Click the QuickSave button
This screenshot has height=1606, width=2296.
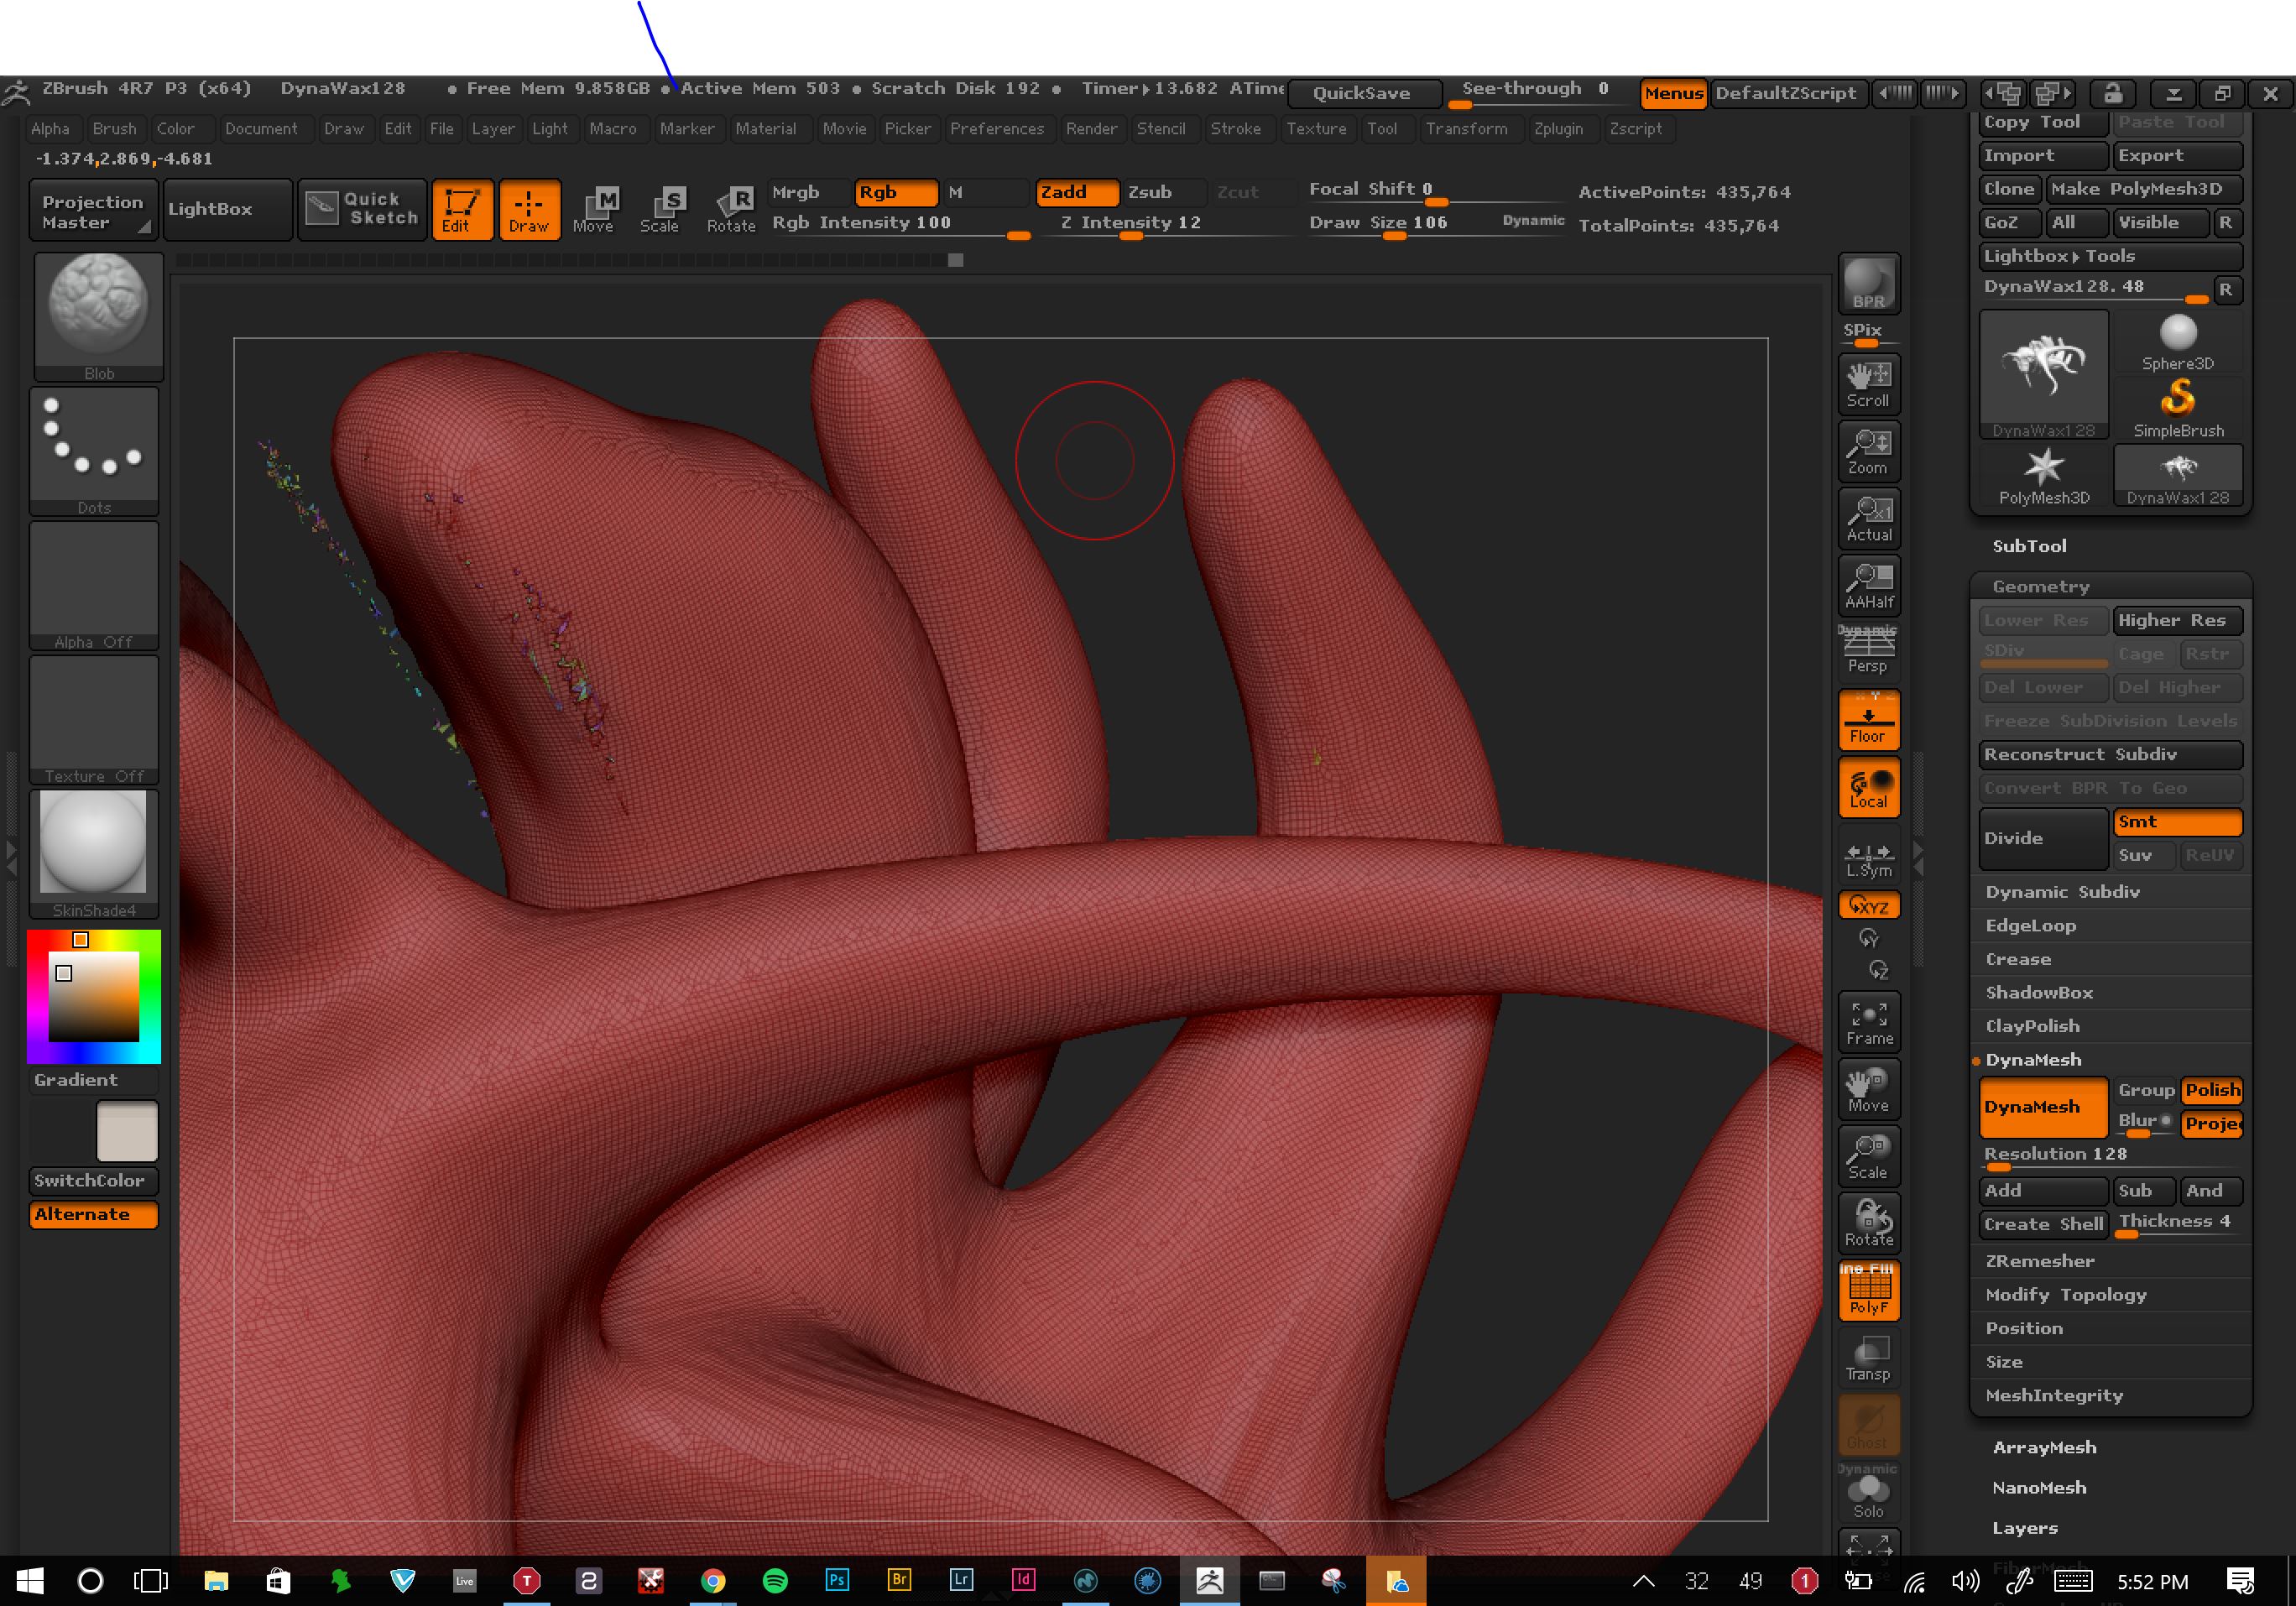coord(1364,93)
